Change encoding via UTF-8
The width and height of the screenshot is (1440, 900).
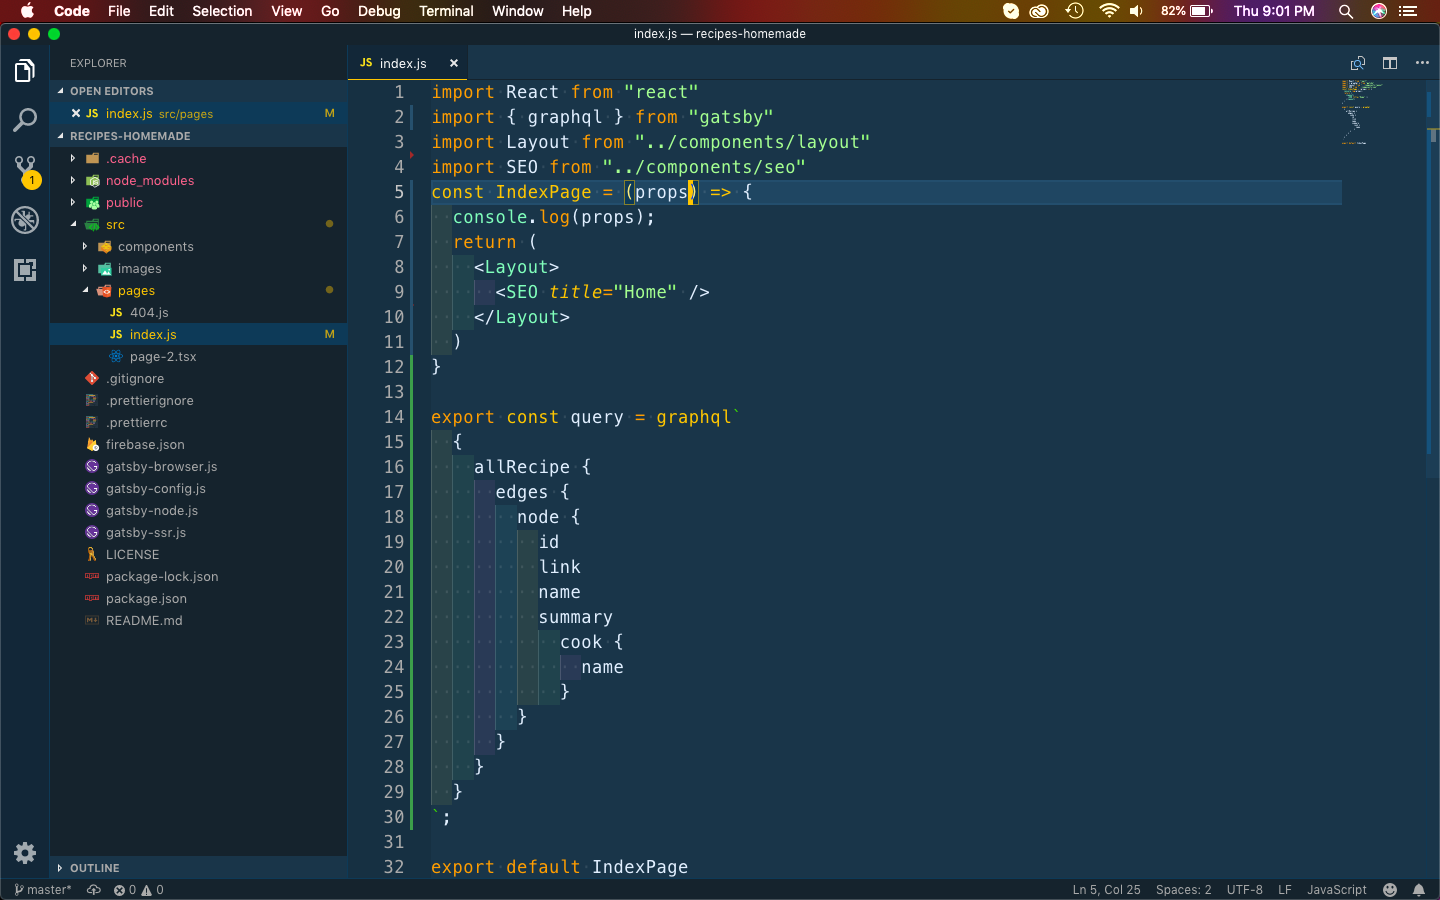tap(1244, 890)
